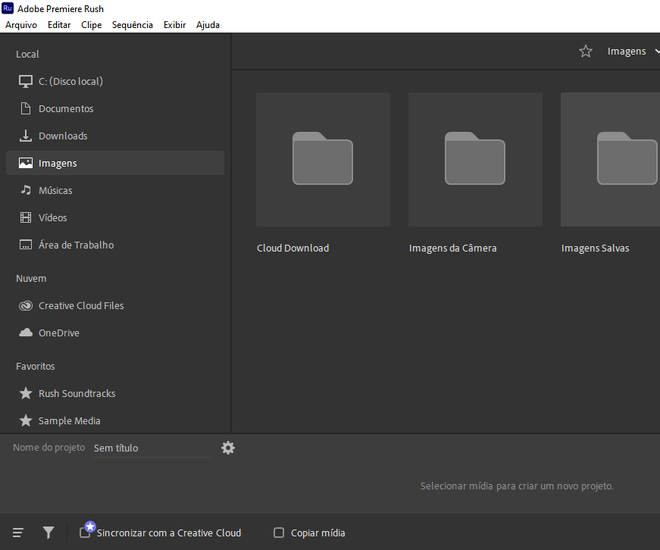This screenshot has width=660, height=550.
Task: Enable Sincronizar com a Creative Cloud checkbox
Action: coord(85,533)
